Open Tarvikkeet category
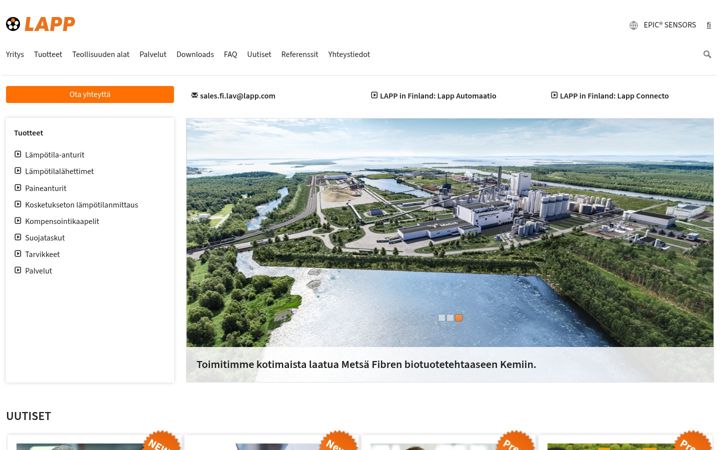 pos(42,254)
